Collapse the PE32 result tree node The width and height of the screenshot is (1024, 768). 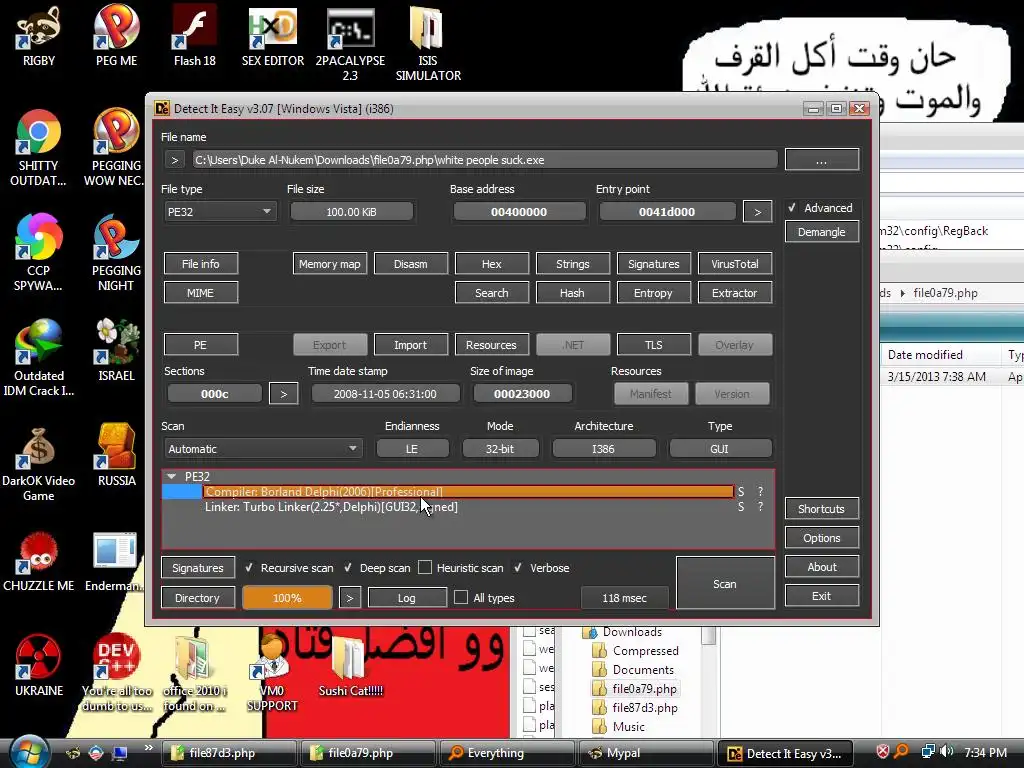171,477
